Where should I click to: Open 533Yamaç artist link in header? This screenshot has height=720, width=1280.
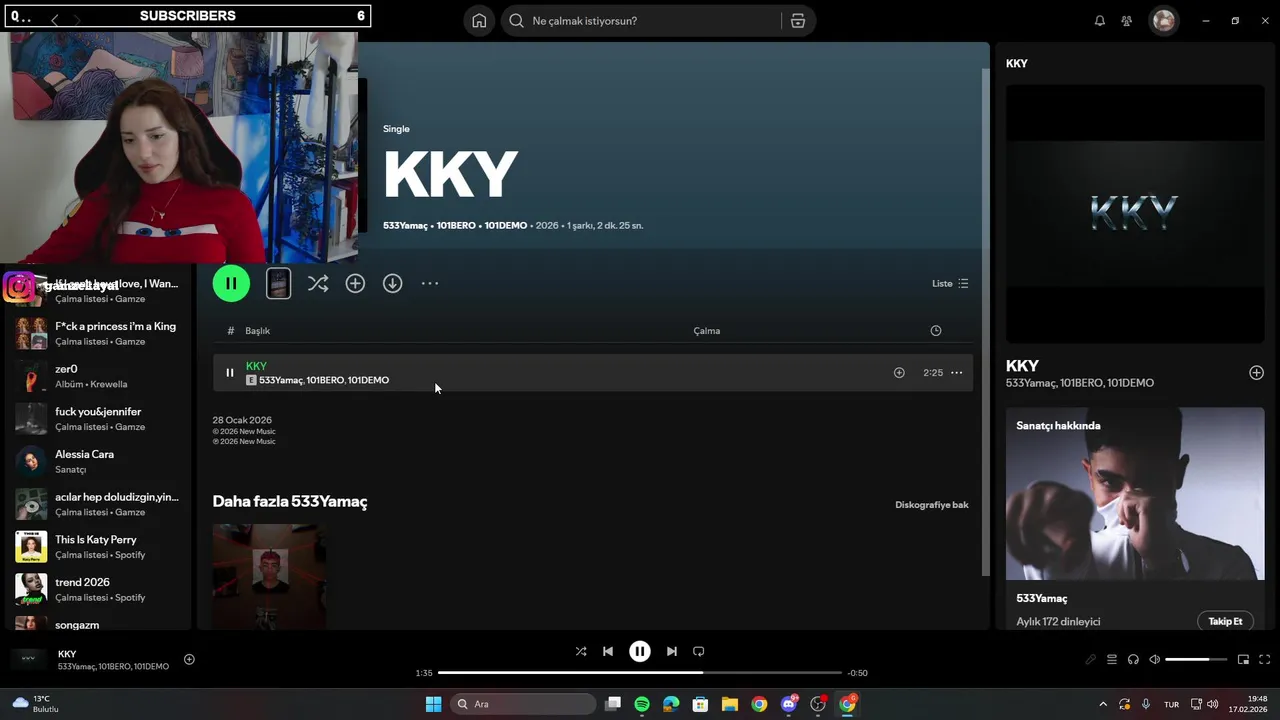(405, 226)
